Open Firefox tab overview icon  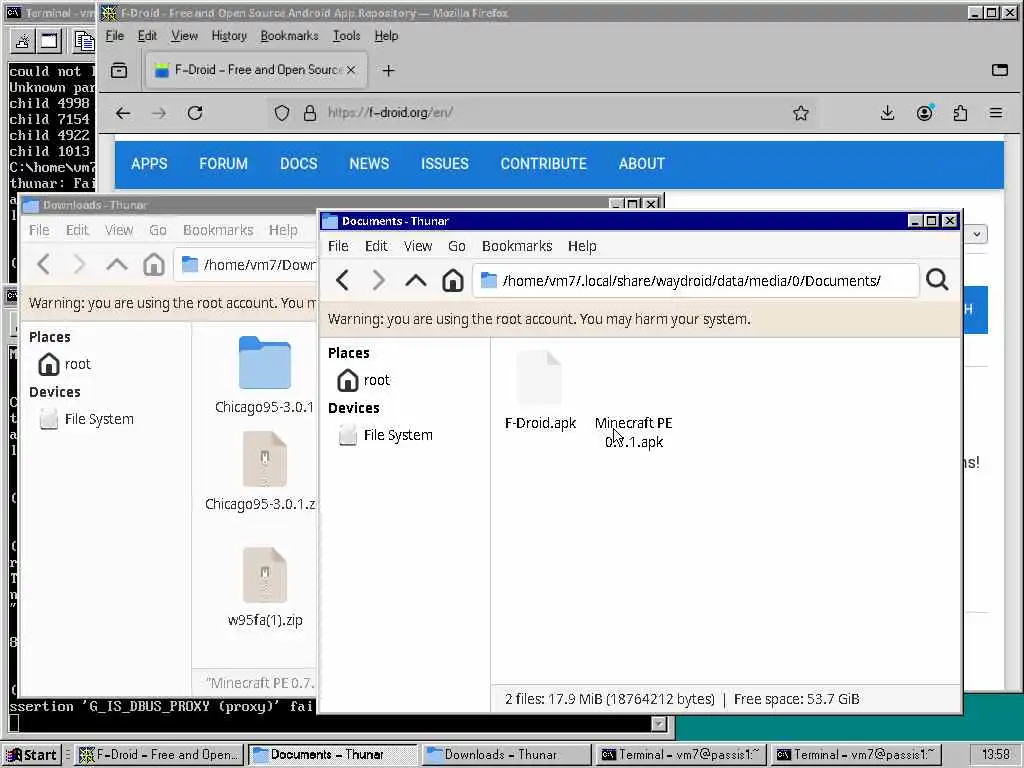(1000, 70)
